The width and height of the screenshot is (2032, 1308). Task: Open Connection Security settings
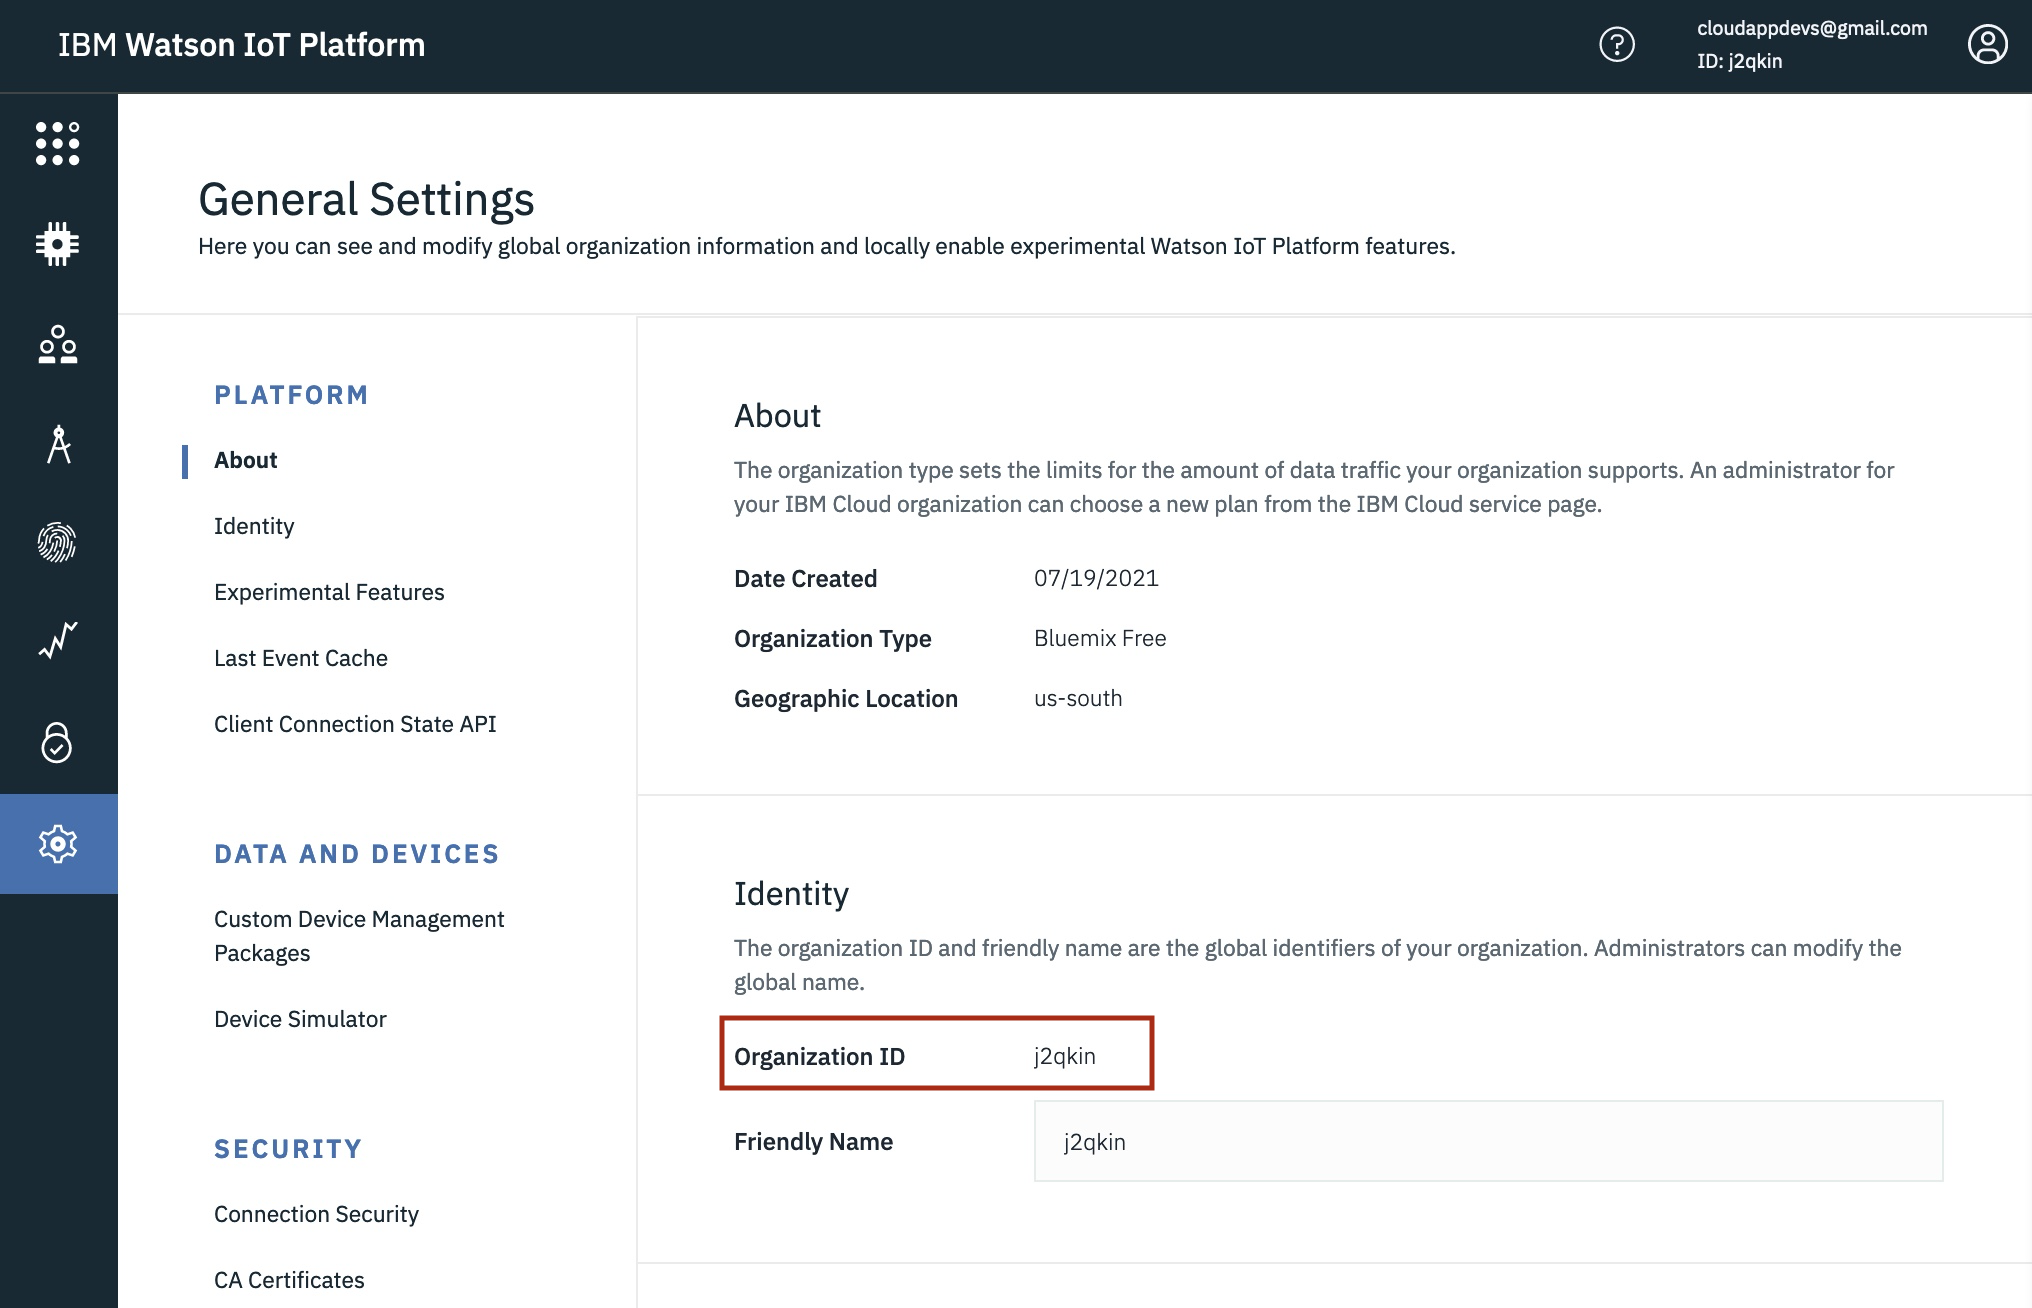point(316,1214)
